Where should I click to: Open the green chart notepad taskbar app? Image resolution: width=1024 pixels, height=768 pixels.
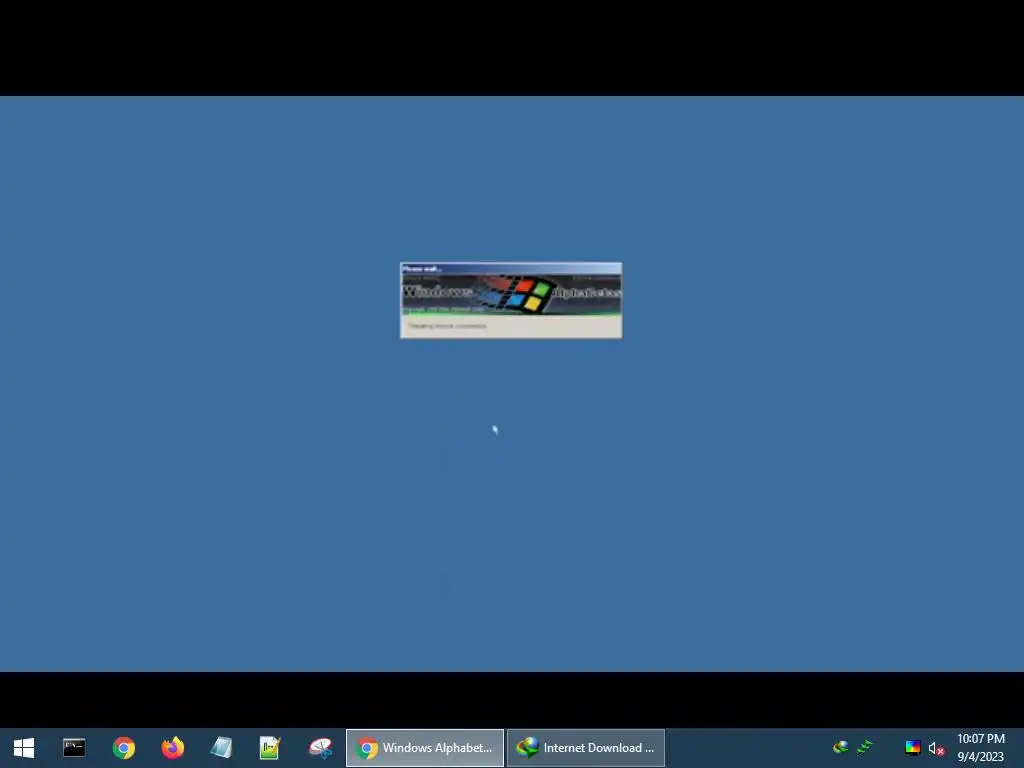[x=270, y=748]
